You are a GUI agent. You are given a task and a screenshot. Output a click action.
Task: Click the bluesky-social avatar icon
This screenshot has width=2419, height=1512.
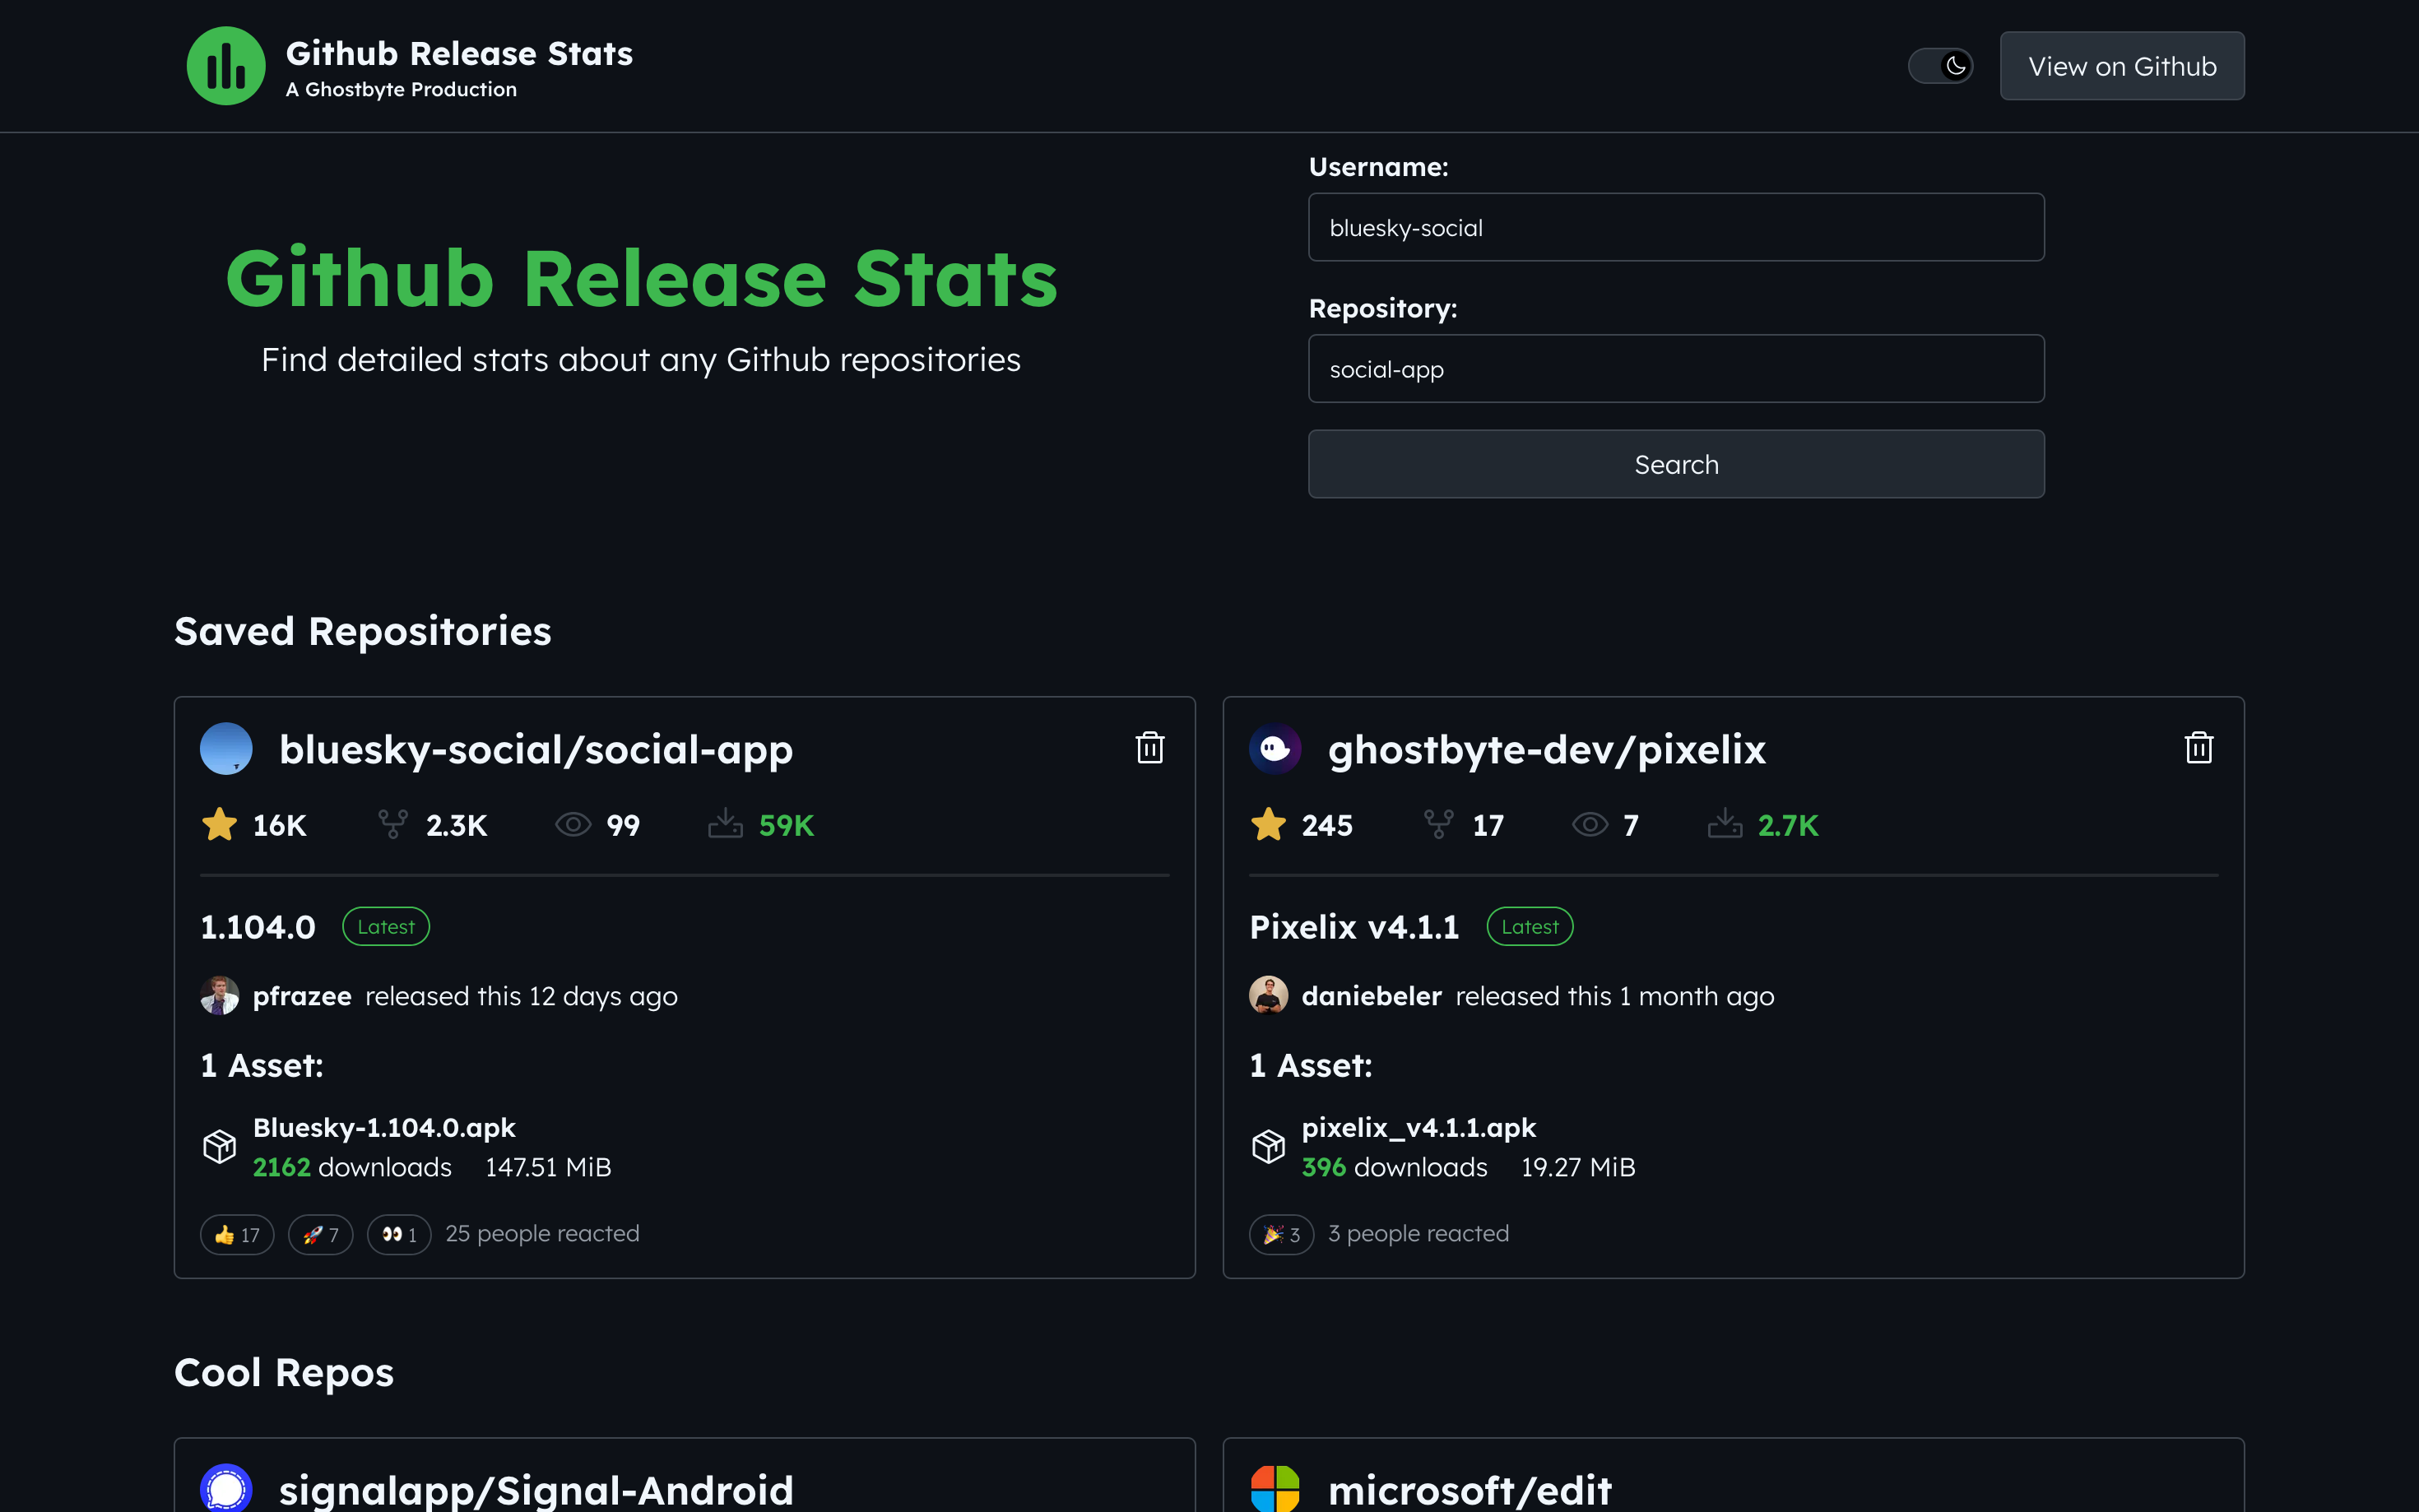click(226, 749)
